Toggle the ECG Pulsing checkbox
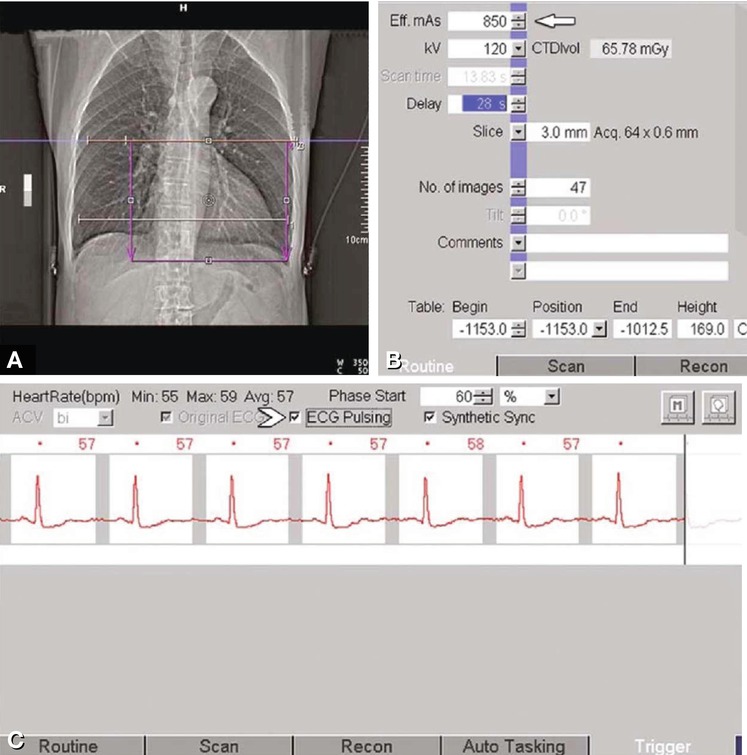Image resolution: width=747 pixels, height=755 pixels. tap(295, 417)
